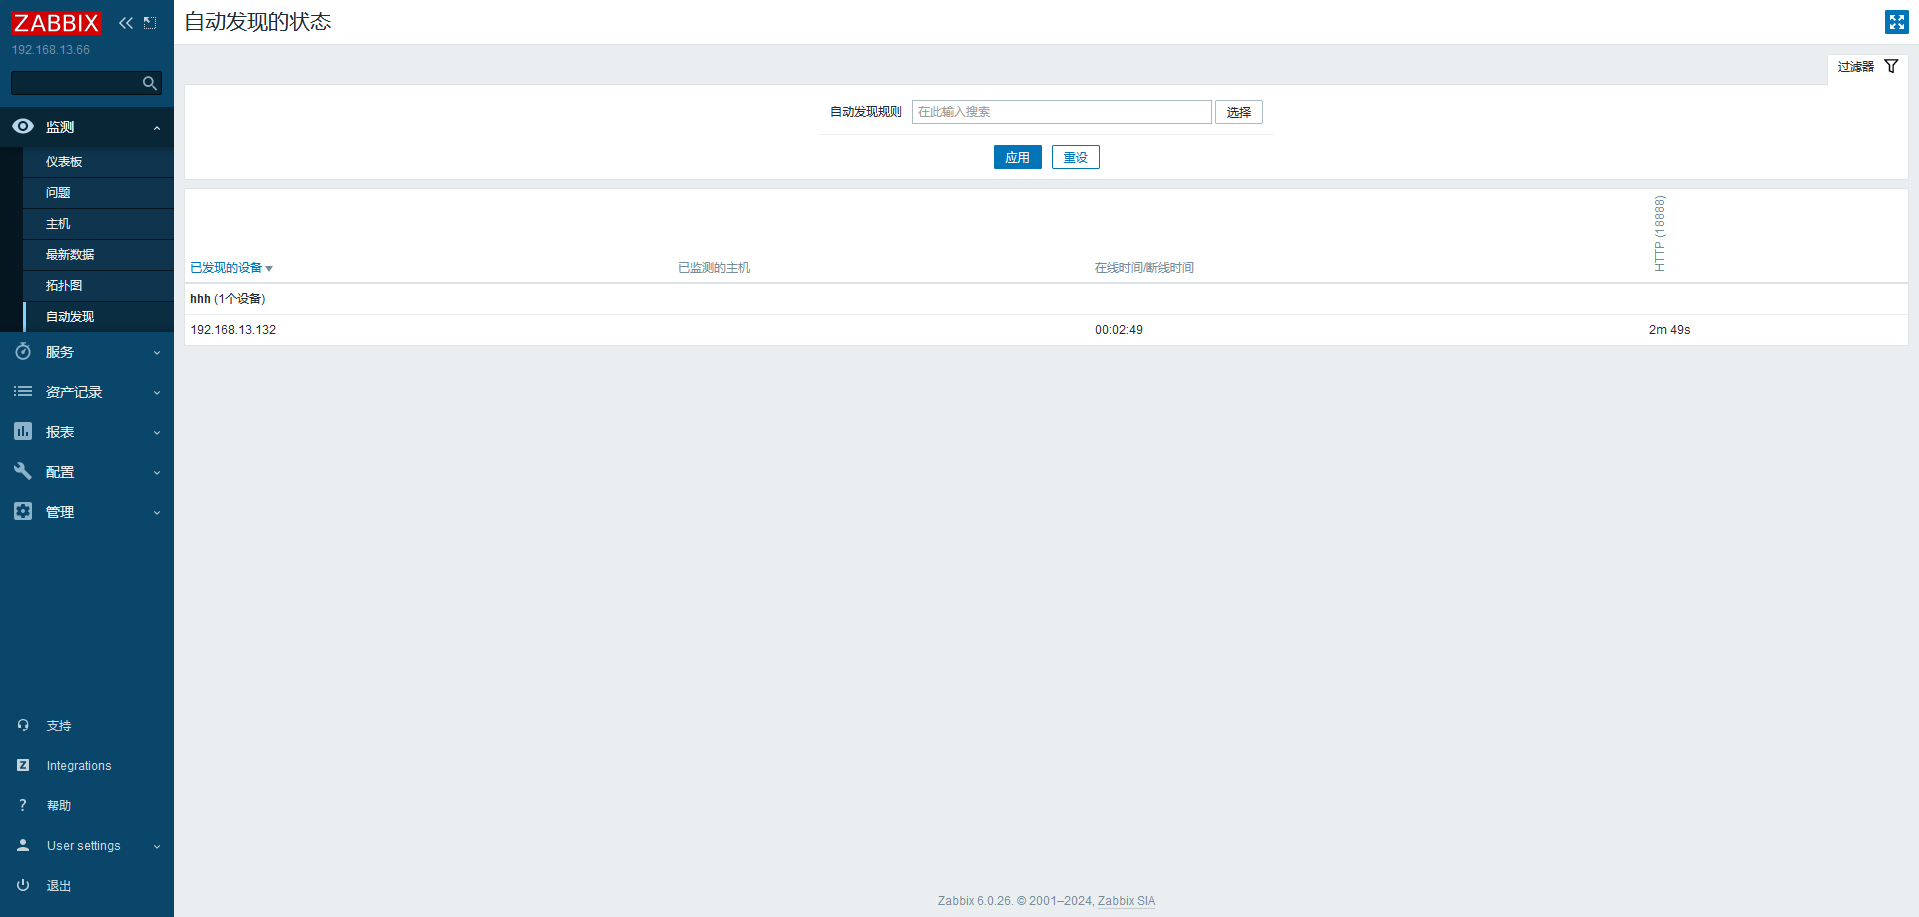Click the 退出 logout power icon
Image resolution: width=1919 pixels, height=917 pixels.
(x=24, y=885)
